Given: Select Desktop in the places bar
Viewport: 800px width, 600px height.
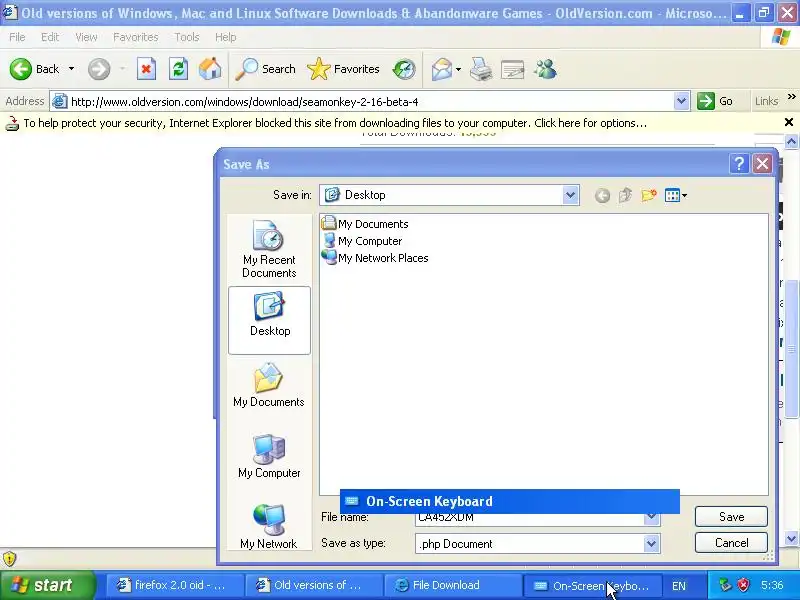Looking at the screenshot, I should click(x=269, y=320).
